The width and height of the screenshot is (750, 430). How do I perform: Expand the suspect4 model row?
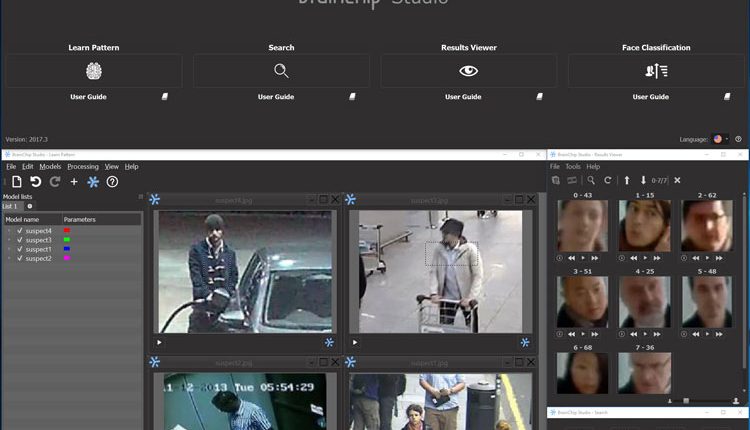click(x=9, y=231)
